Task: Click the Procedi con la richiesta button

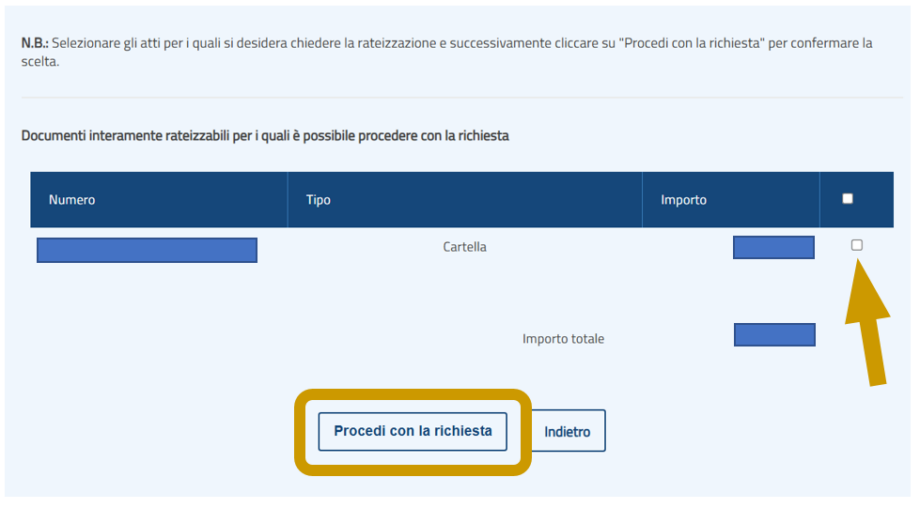Action: point(412,431)
